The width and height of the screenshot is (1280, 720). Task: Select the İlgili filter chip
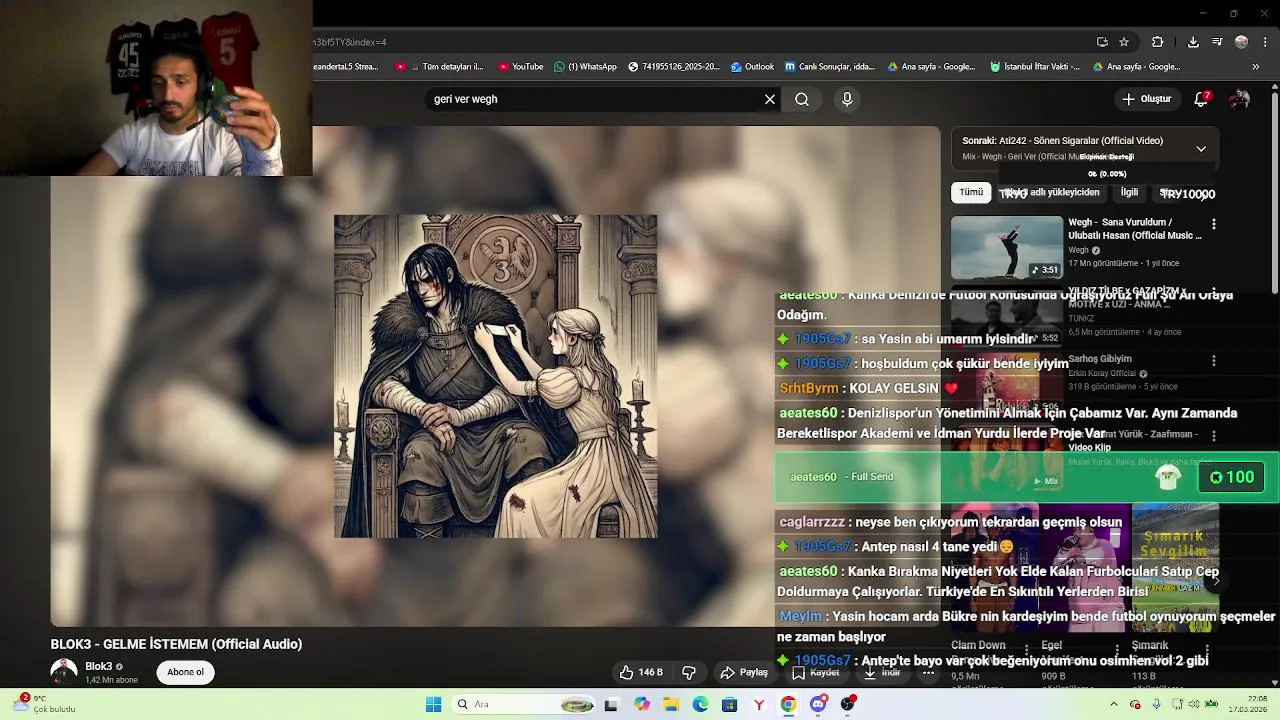(x=1129, y=192)
